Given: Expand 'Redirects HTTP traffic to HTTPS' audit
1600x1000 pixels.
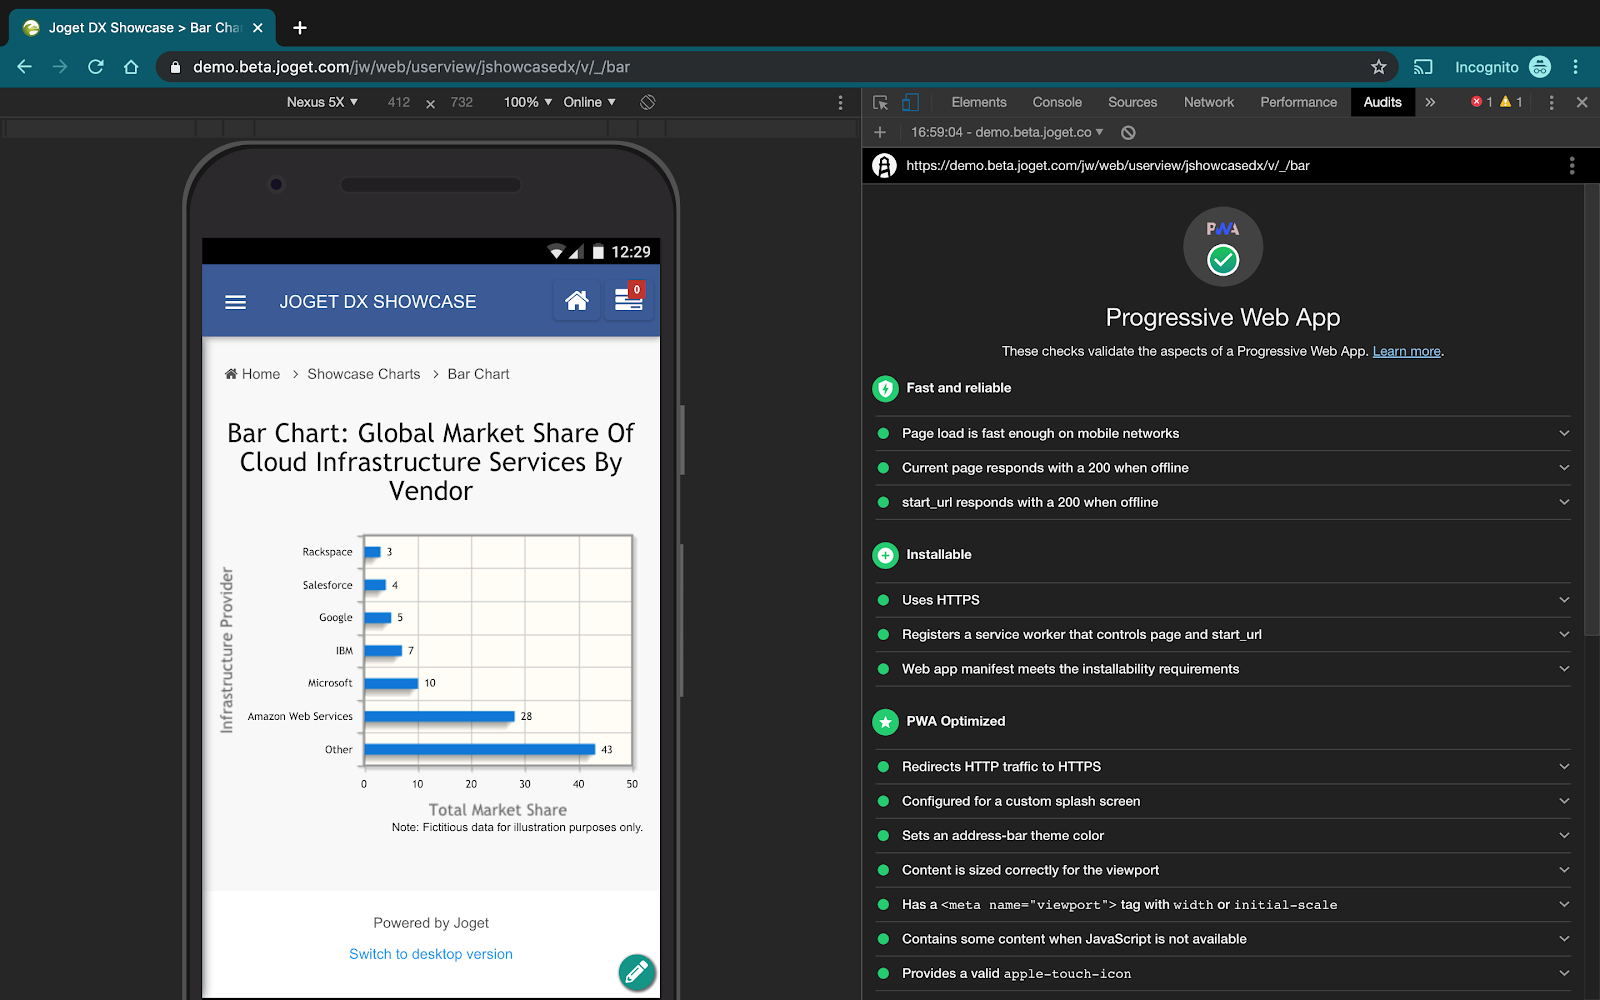Looking at the screenshot, I should click(1223, 767).
